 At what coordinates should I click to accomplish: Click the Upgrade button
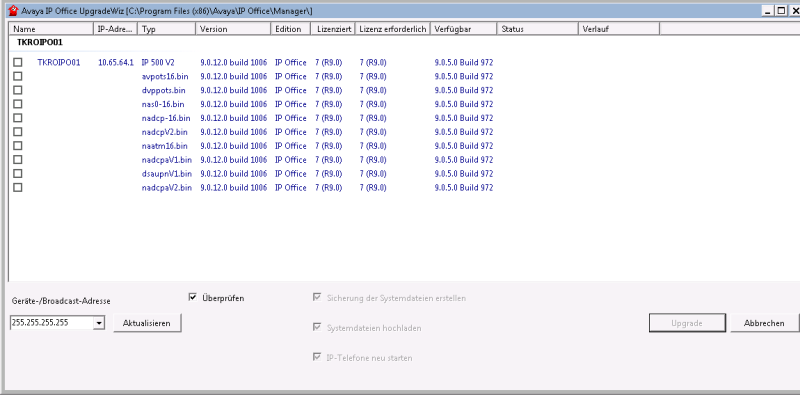[x=687, y=323]
